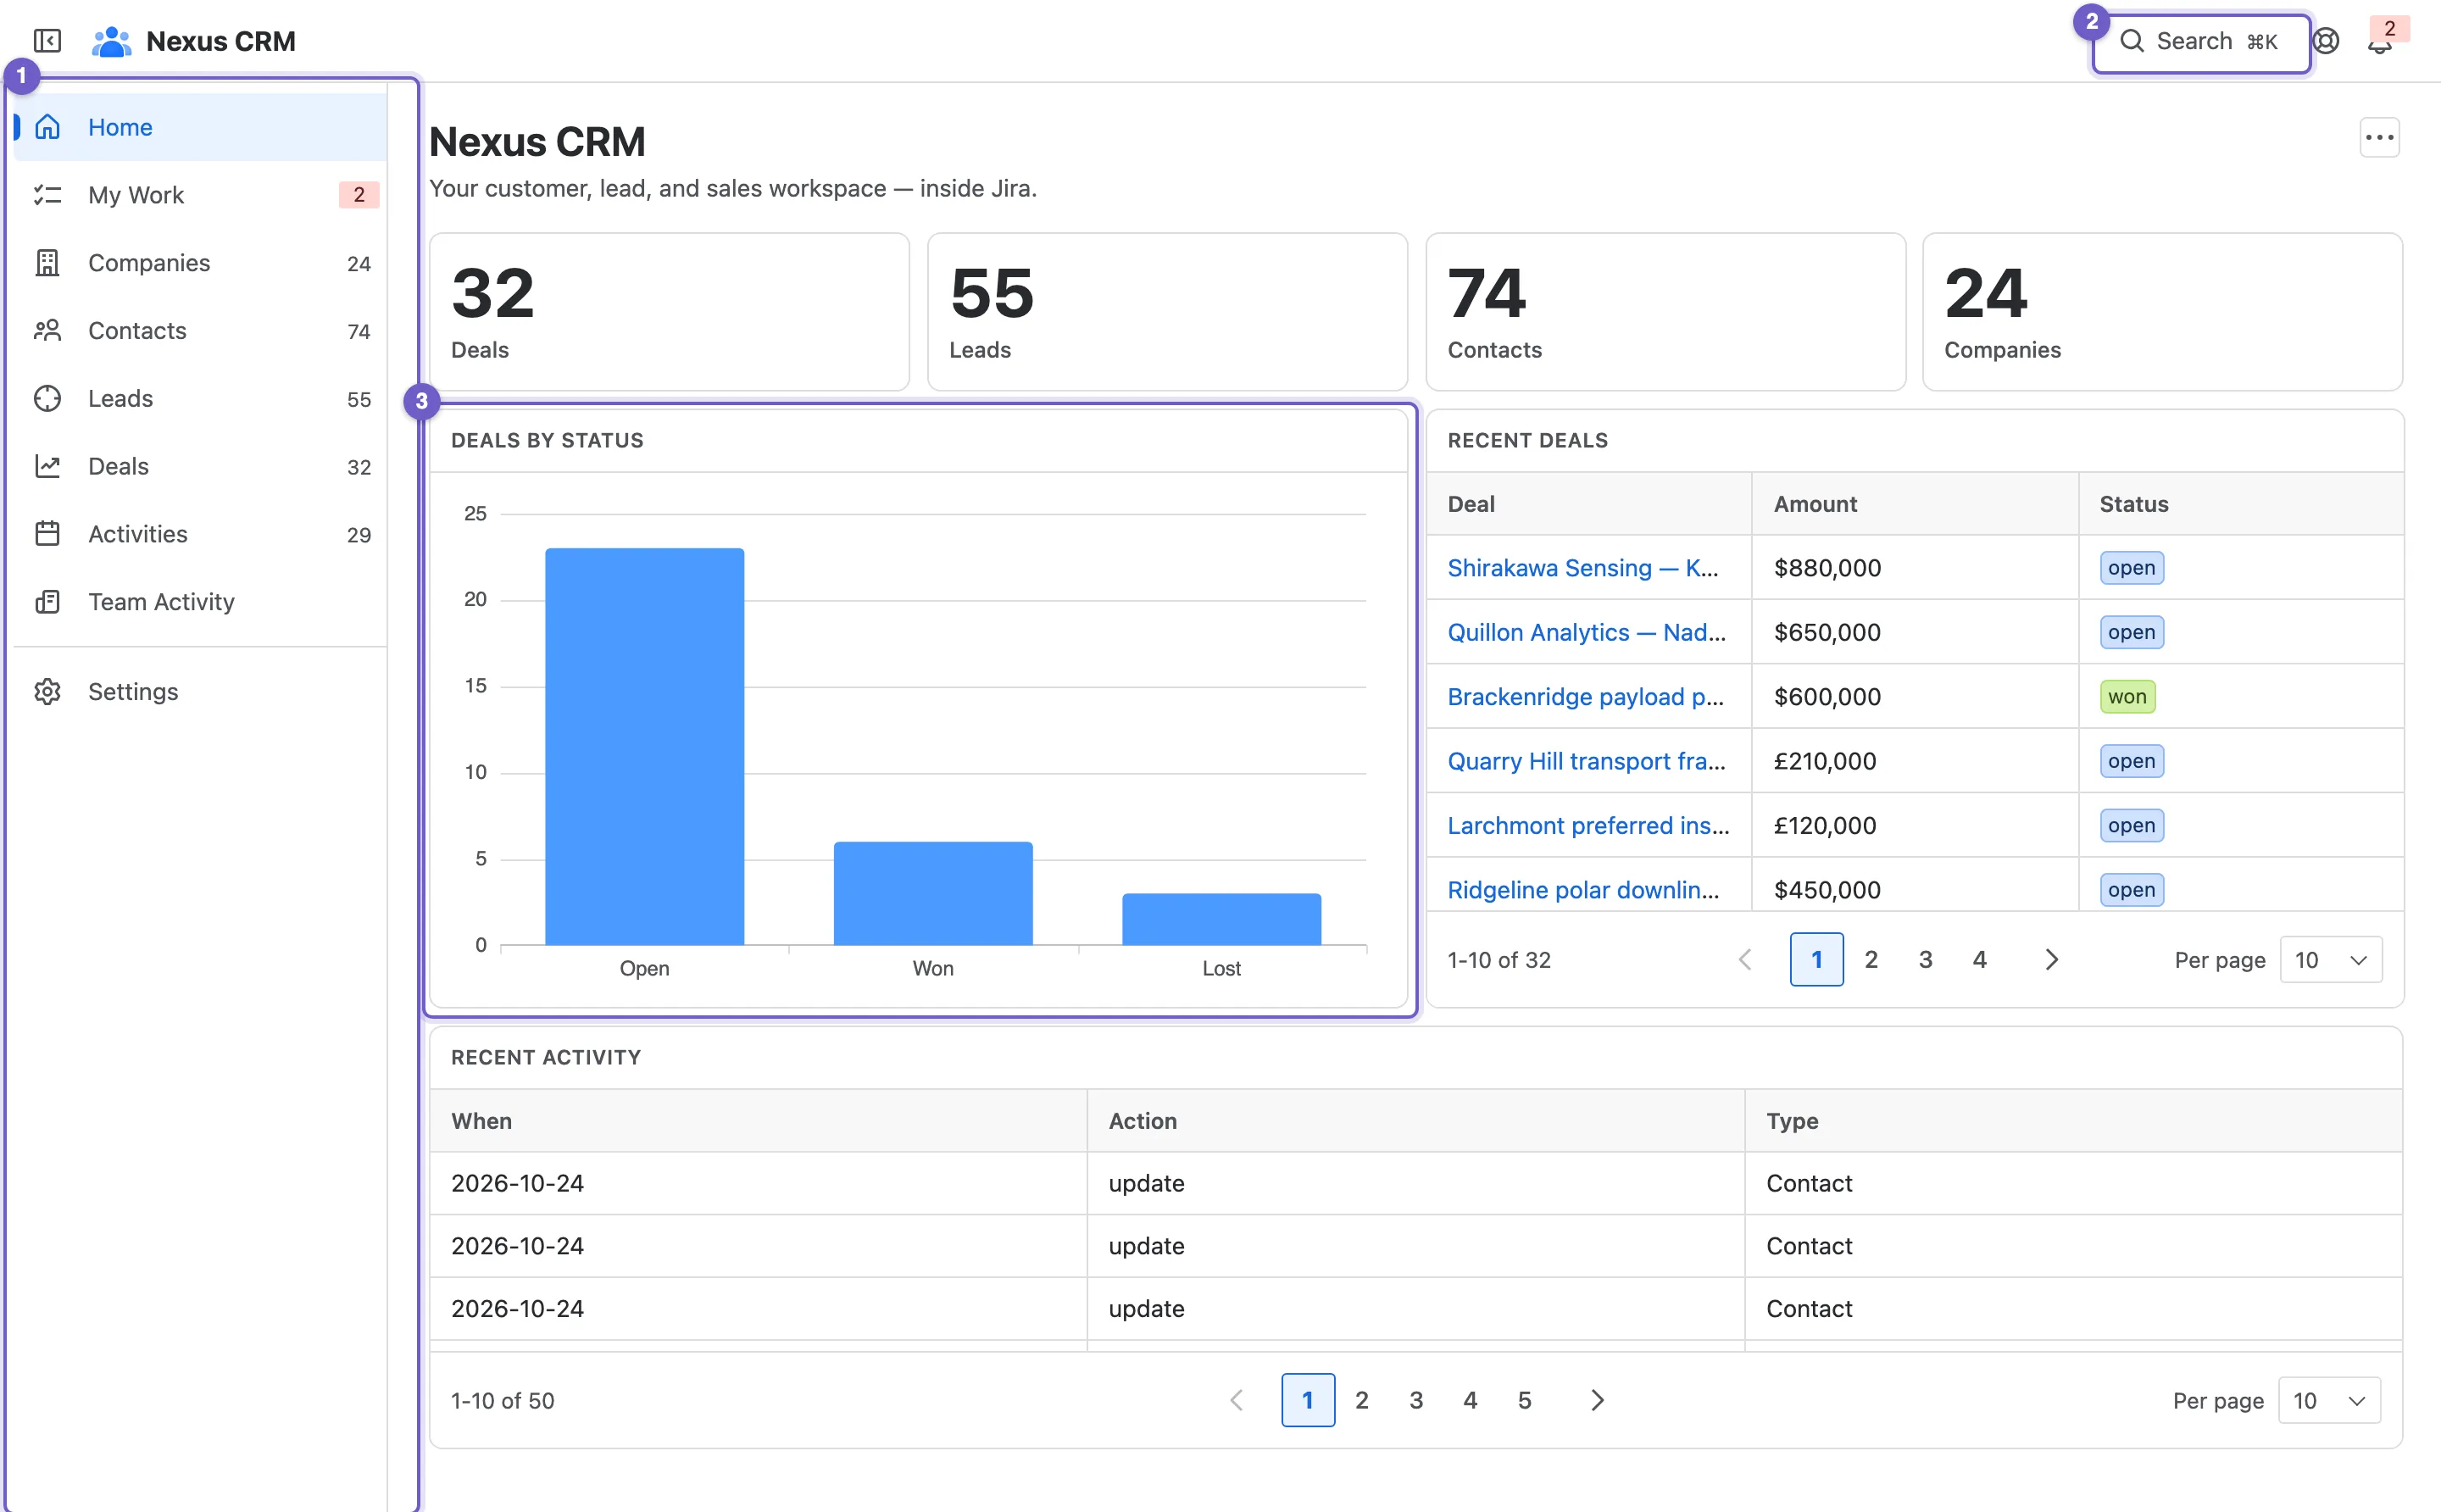Click the 74 Contacts summary card
The width and height of the screenshot is (2441, 1512).
1665,312
